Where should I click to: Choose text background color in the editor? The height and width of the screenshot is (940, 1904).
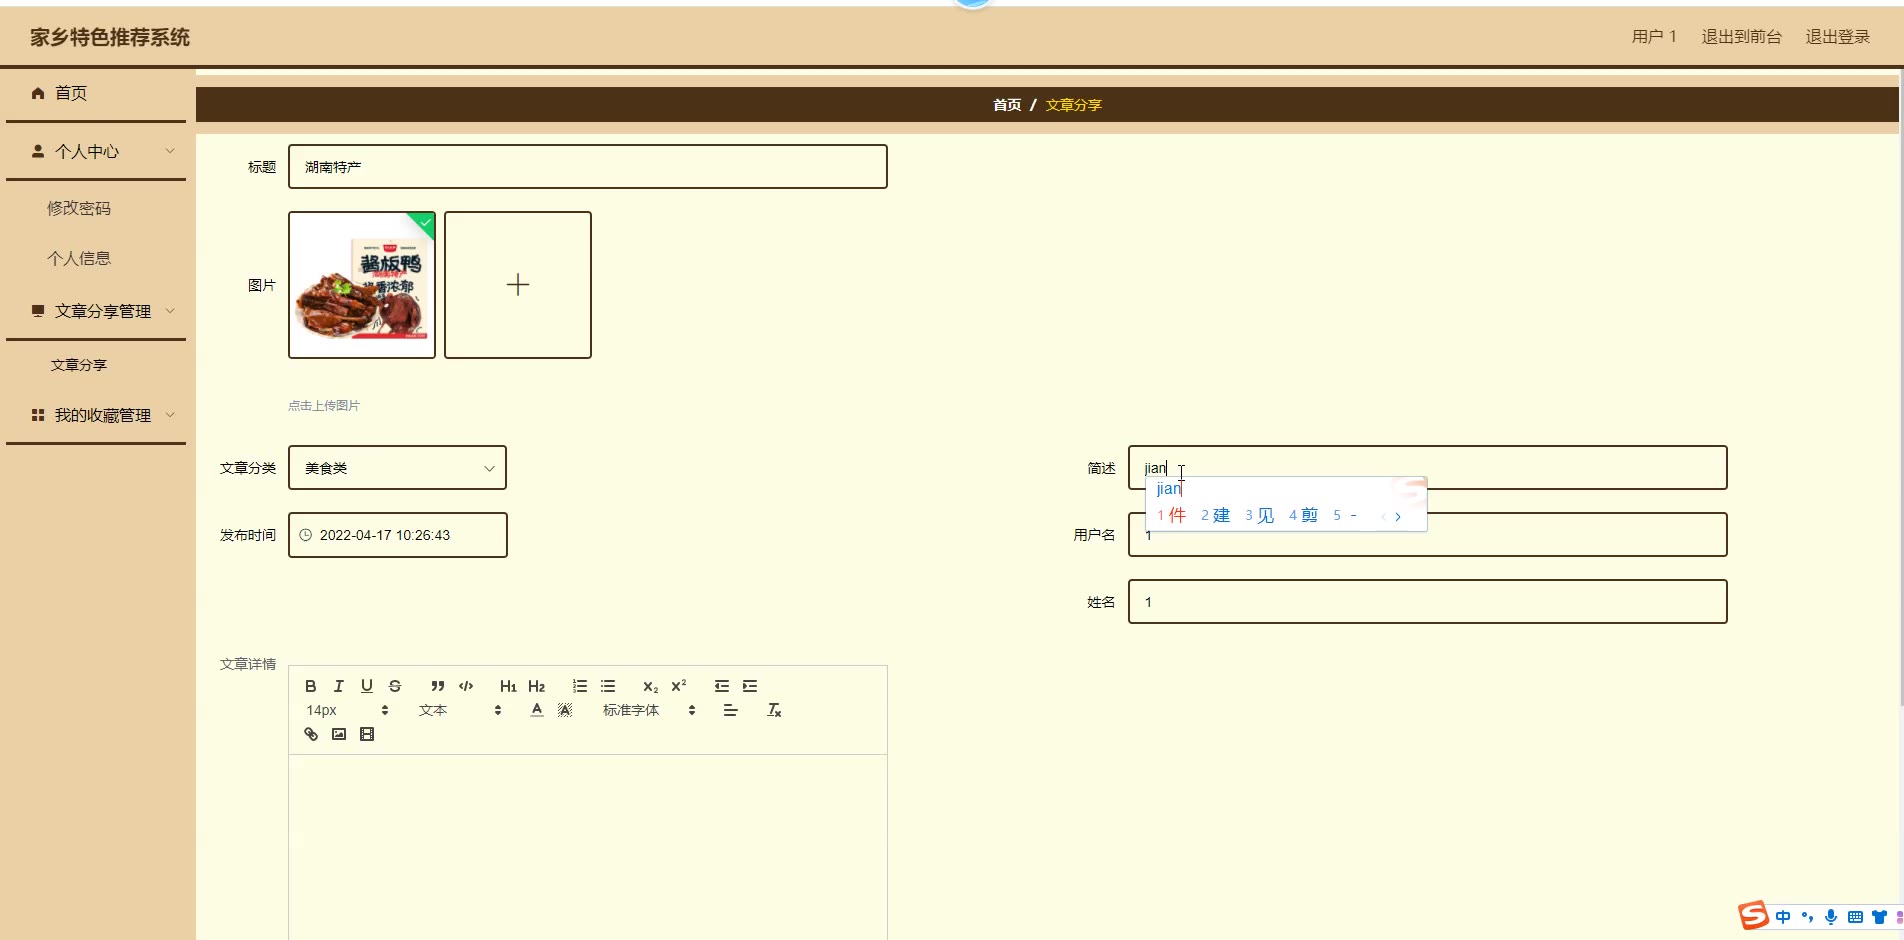tap(565, 710)
